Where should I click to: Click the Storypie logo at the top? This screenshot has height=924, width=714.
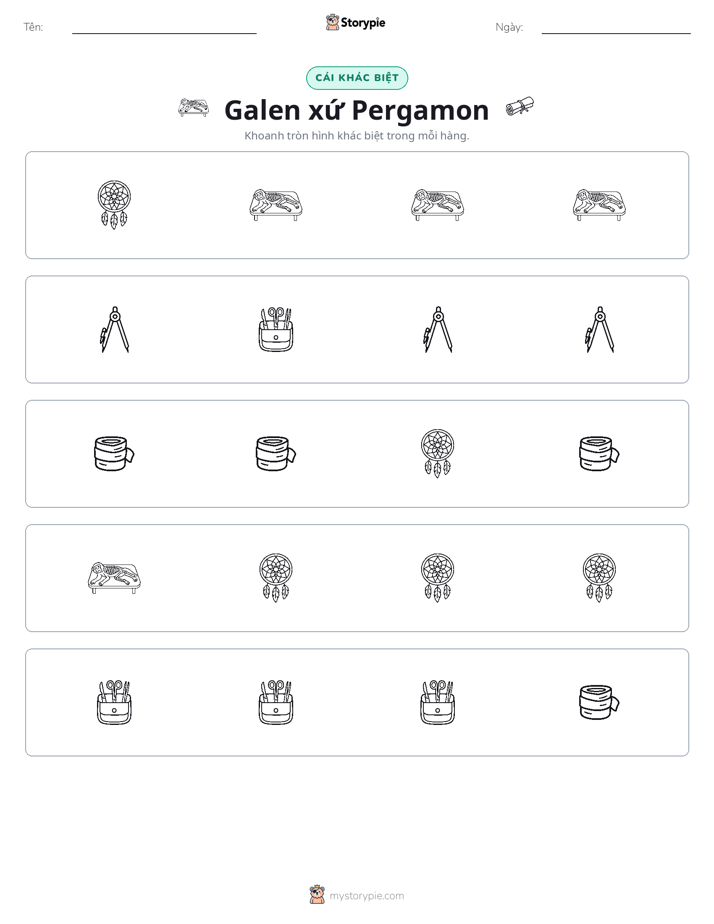tap(355, 22)
